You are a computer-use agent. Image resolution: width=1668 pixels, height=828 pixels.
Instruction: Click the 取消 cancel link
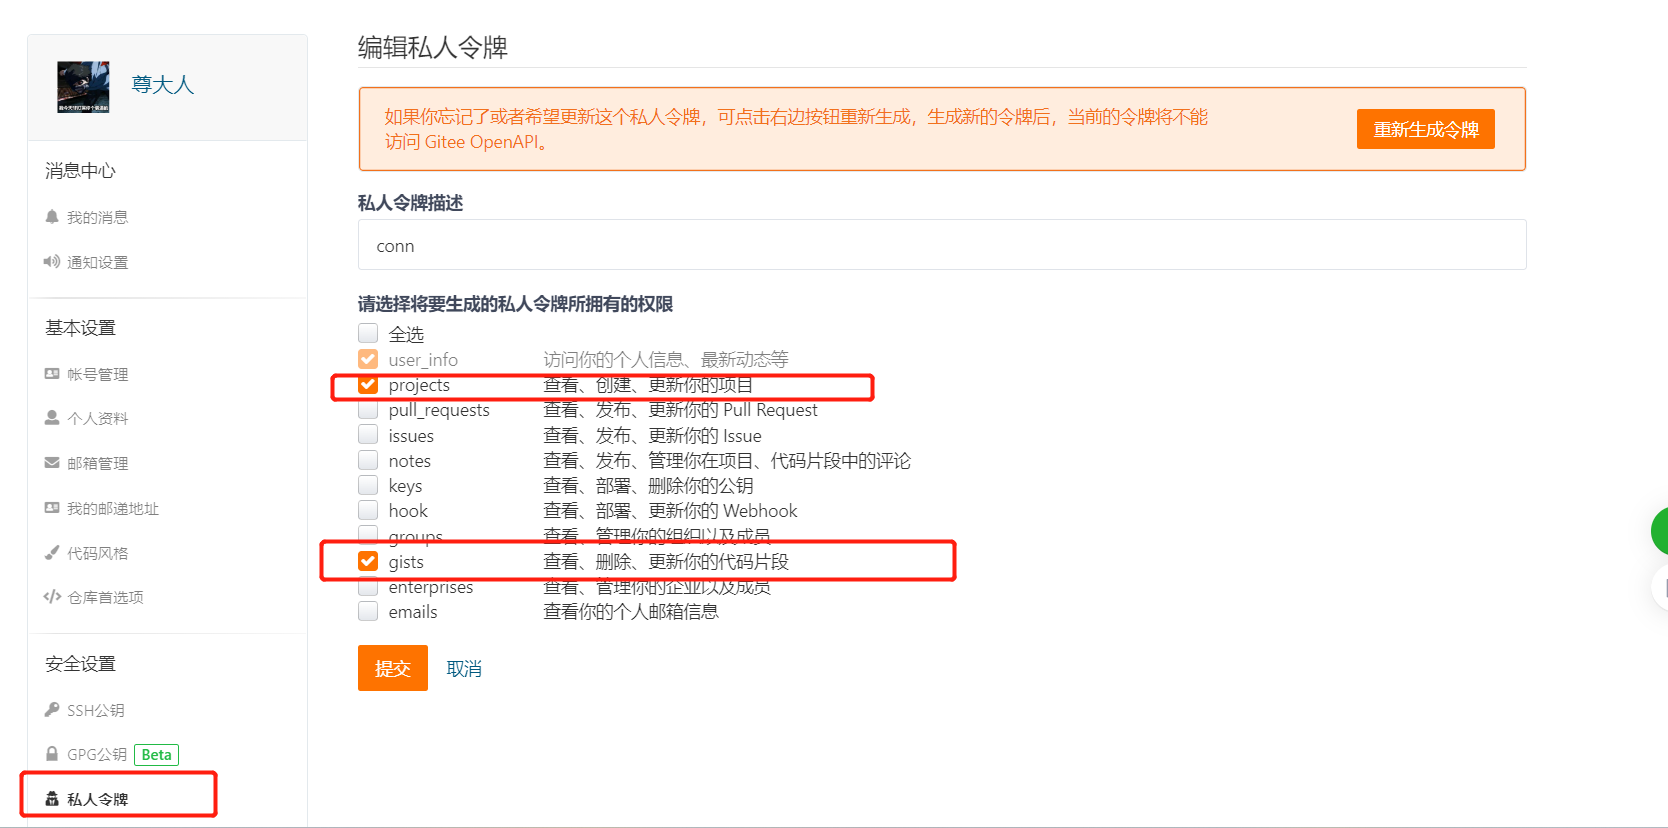(x=464, y=669)
